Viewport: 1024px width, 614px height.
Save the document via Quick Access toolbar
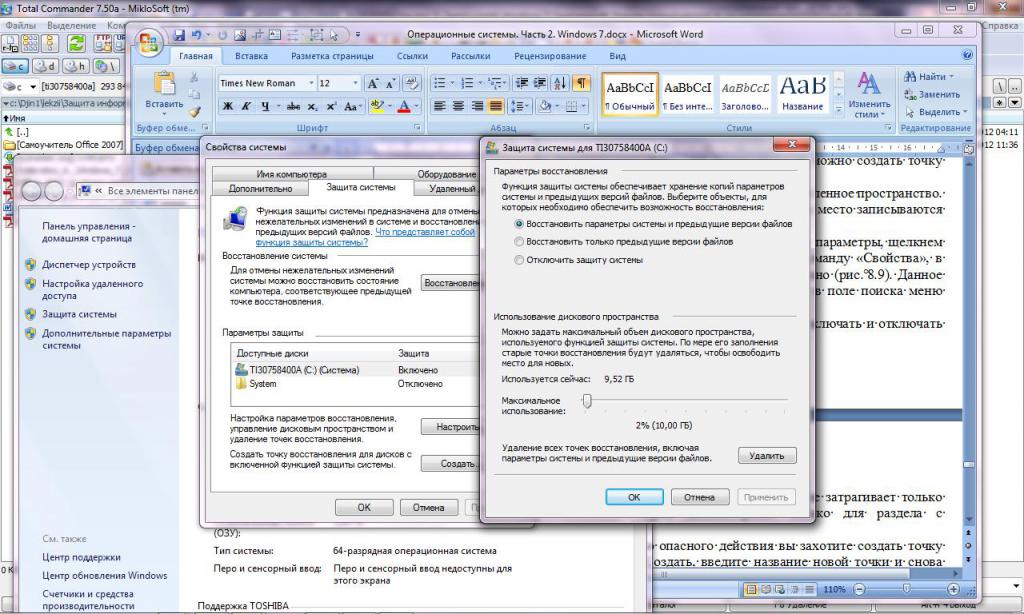tap(180, 35)
